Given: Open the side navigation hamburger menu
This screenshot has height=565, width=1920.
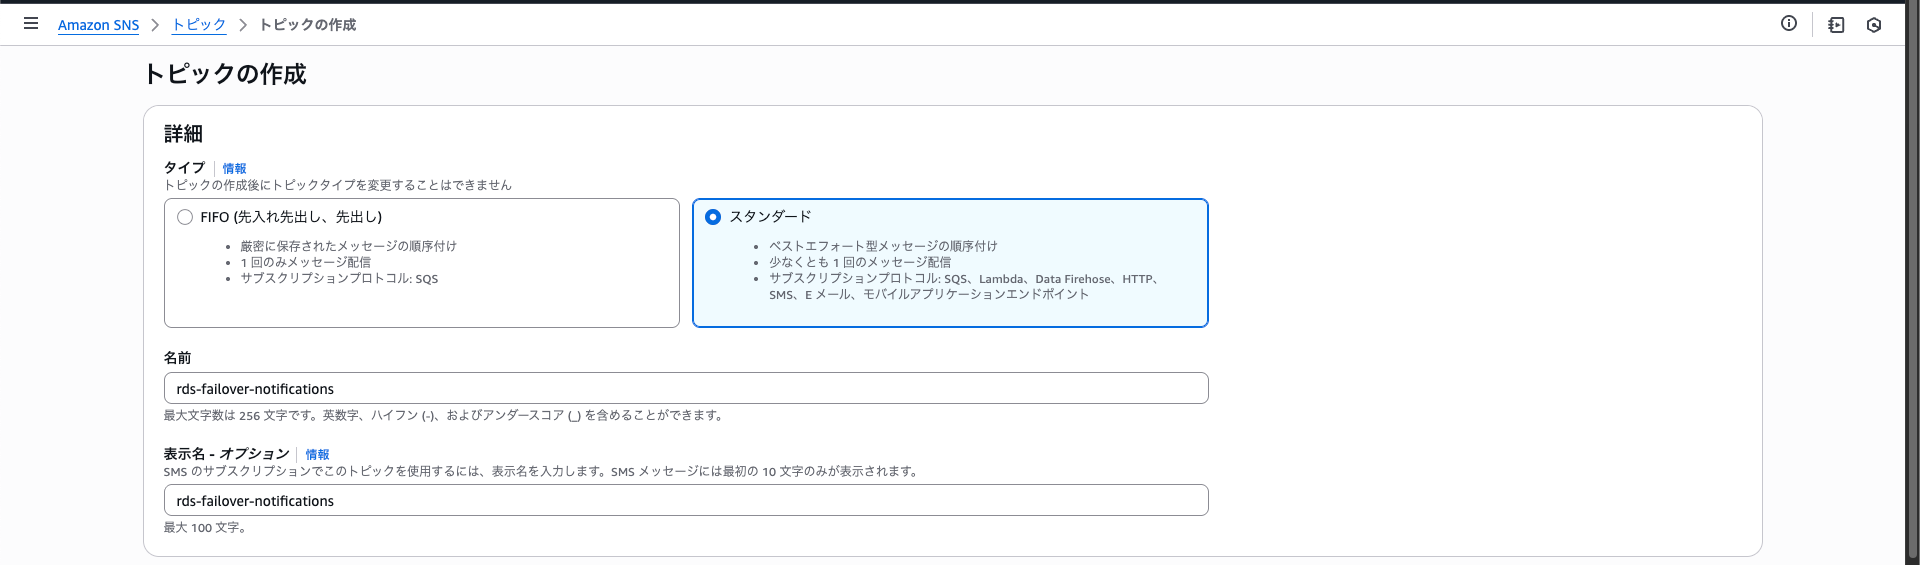Looking at the screenshot, I should point(31,23).
